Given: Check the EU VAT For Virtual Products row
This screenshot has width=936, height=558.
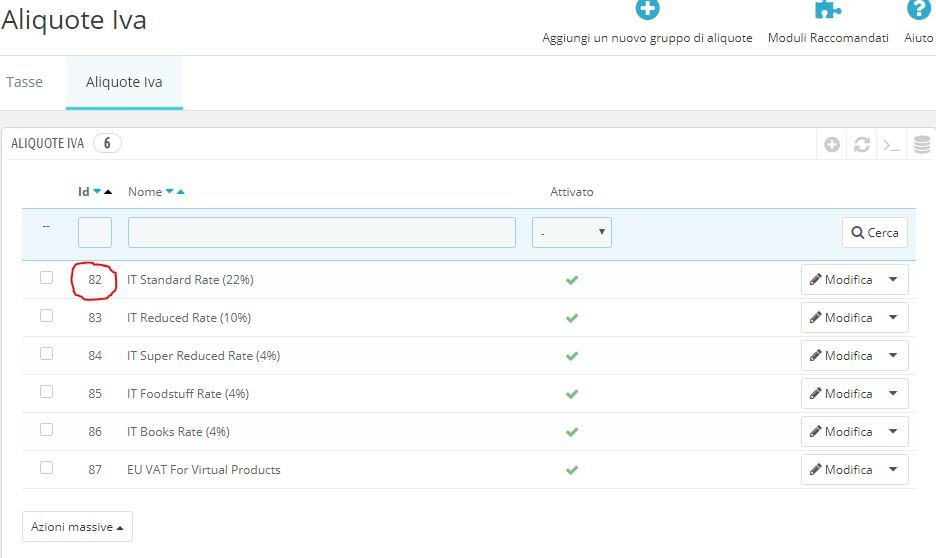Looking at the screenshot, I should coord(47,468).
